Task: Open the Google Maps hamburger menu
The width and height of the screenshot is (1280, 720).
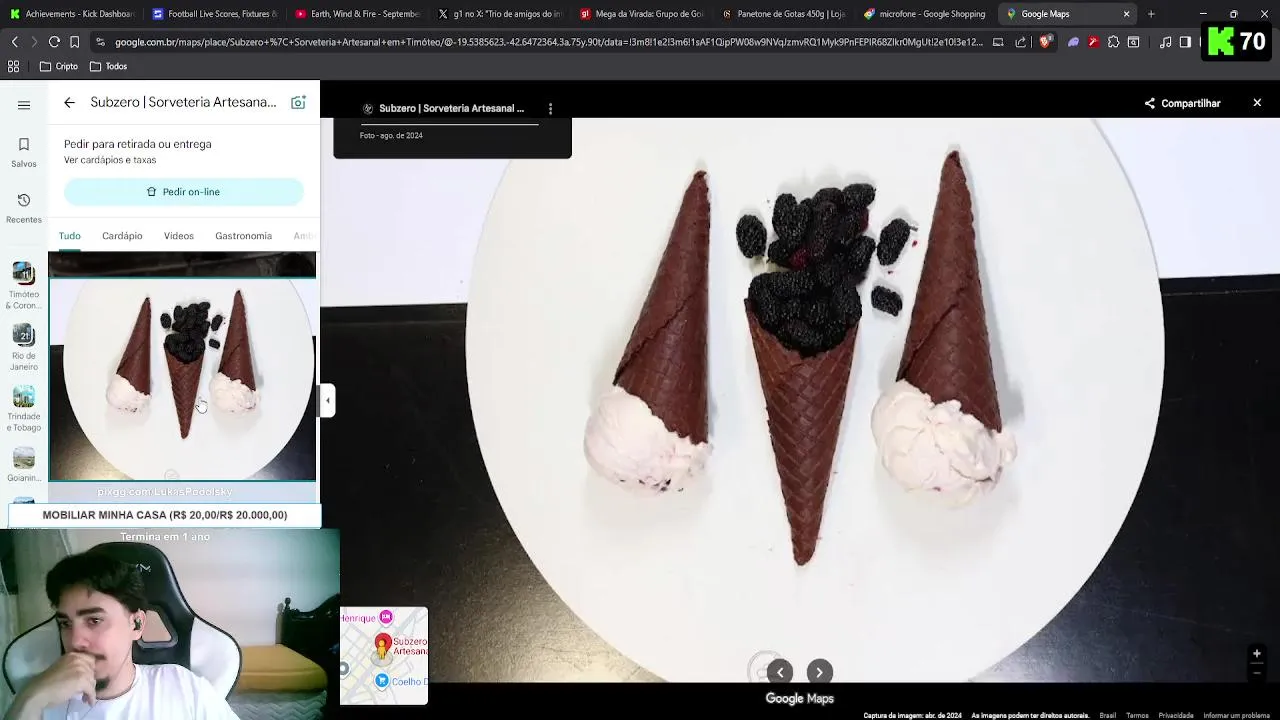Action: 24,105
